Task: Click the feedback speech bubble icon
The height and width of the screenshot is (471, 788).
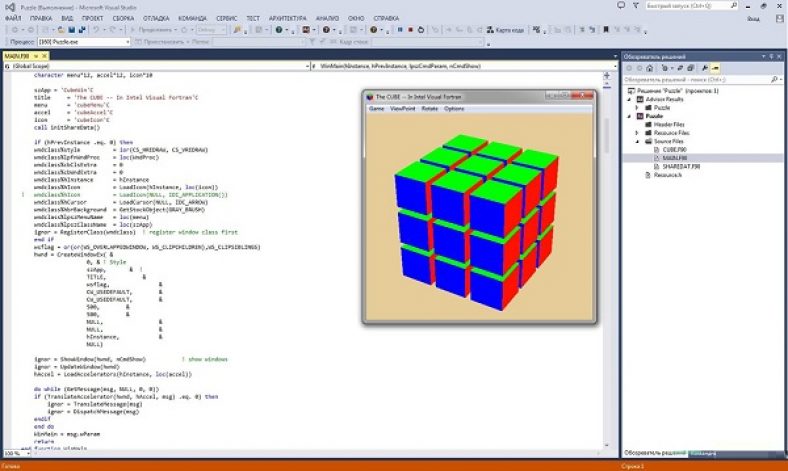Action: pyautogui.click(x=621, y=6)
